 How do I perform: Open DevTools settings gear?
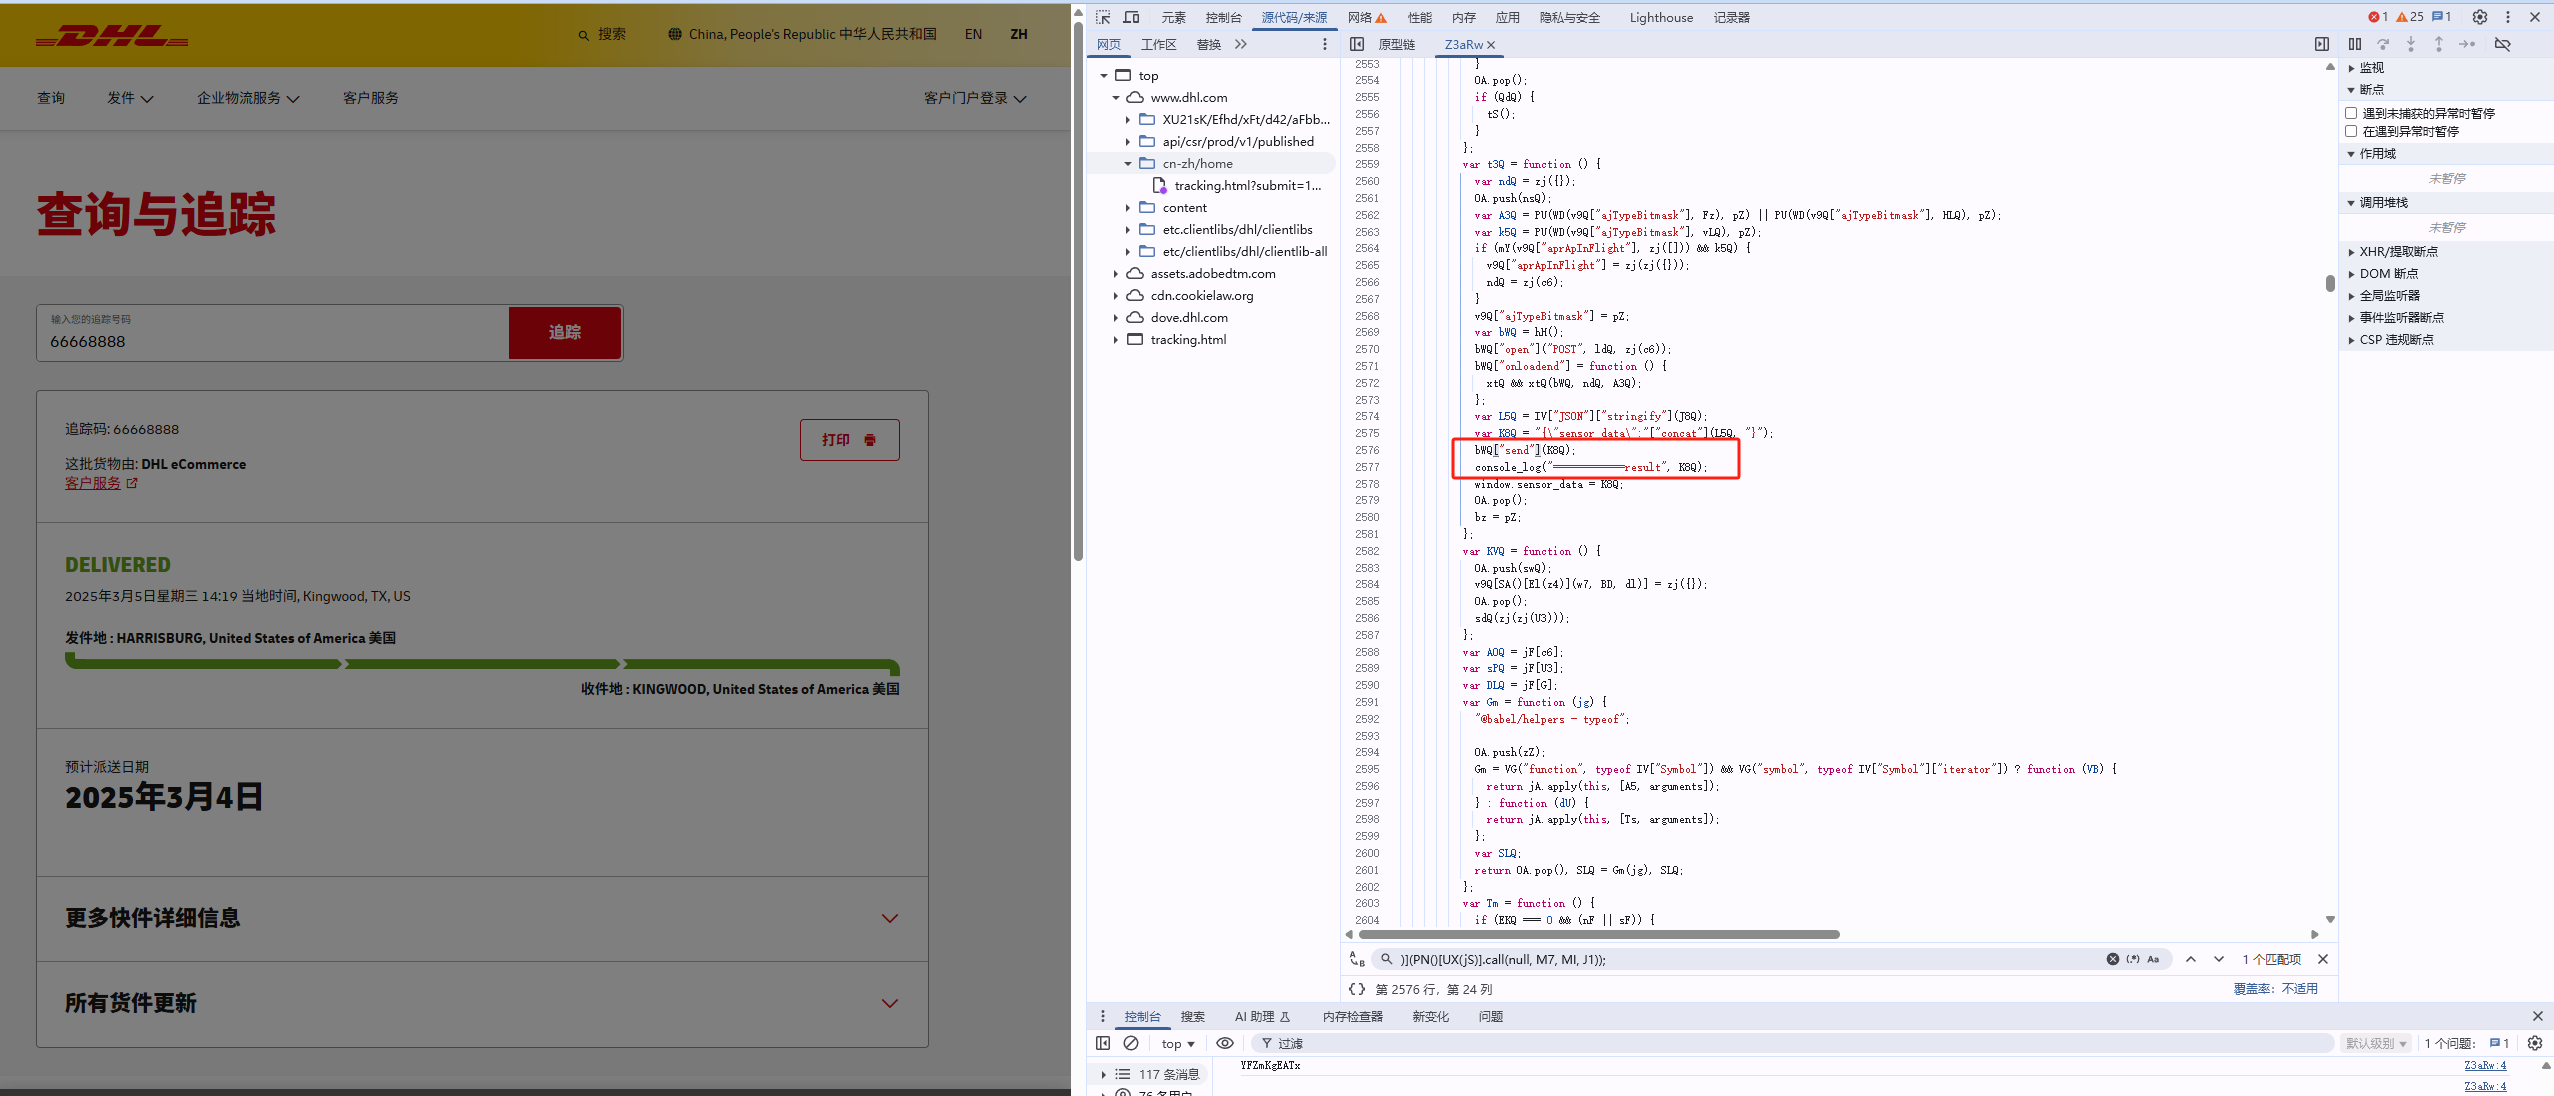(2480, 17)
